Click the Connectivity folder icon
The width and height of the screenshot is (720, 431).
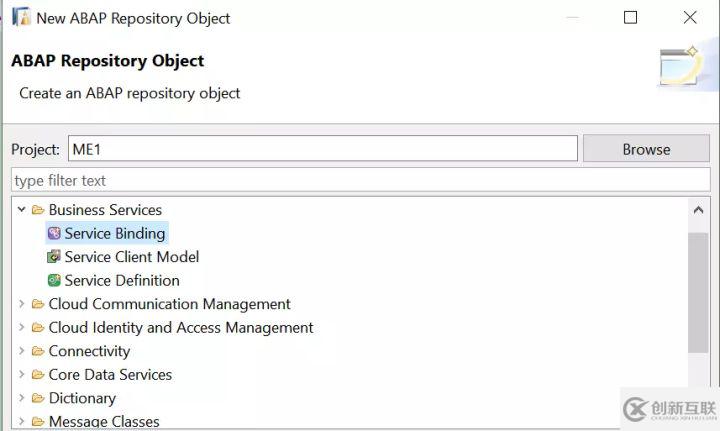click(38, 351)
